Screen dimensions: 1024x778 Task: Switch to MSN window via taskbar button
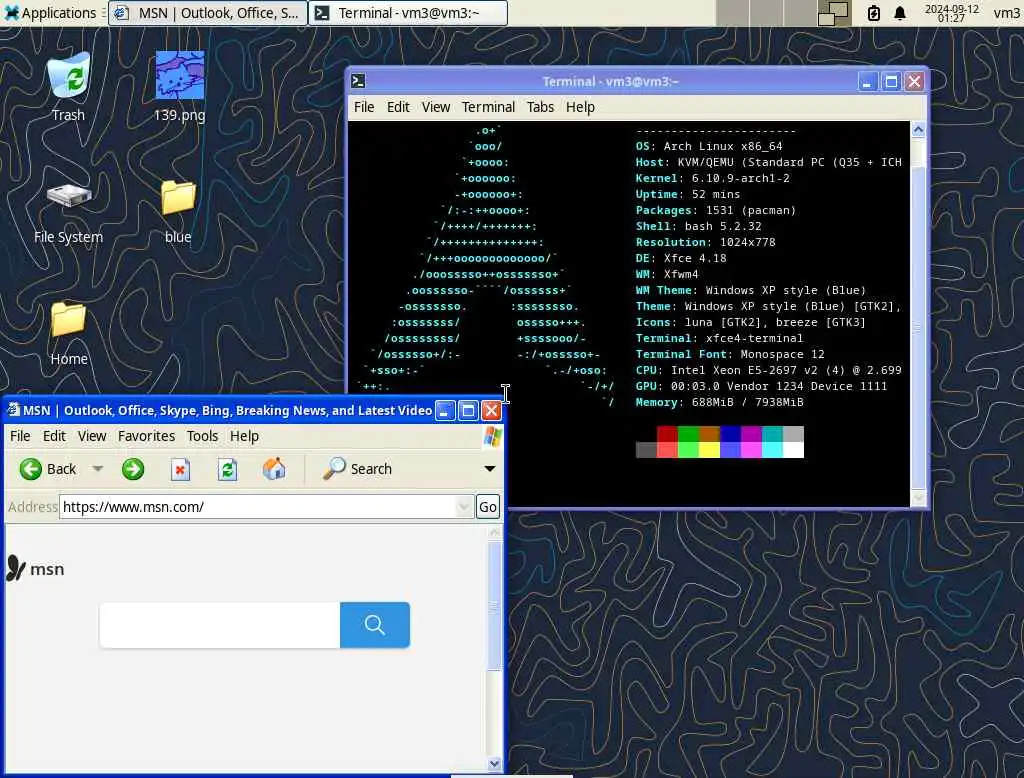coord(208,13)
